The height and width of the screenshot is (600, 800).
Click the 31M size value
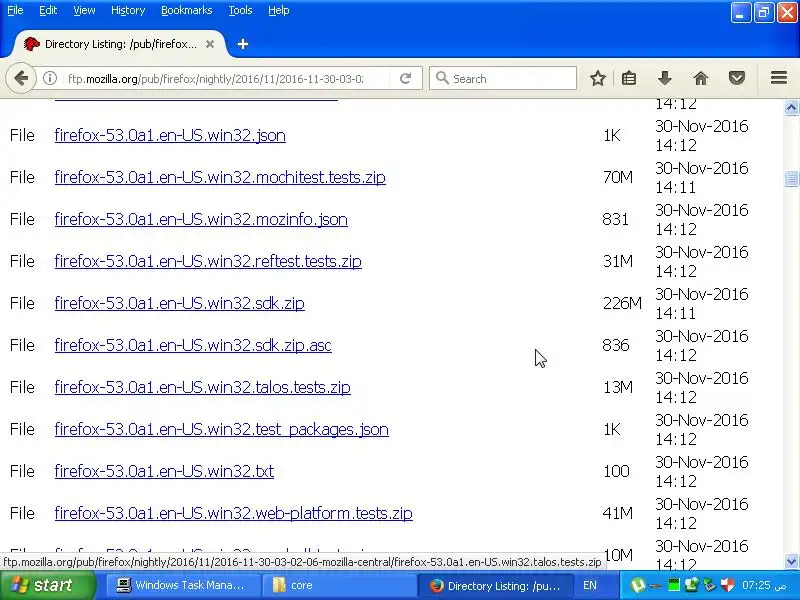[617, 261]
